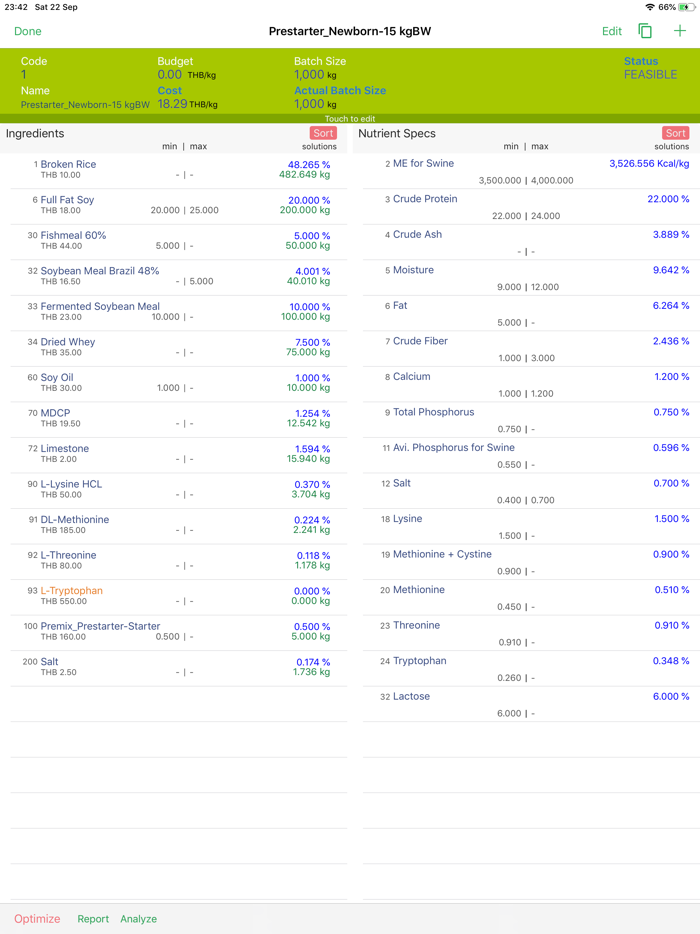Viewport: 700px width, 934px height.
Task: Select the Methionine nutrient spec
Action: coord(531,597)
